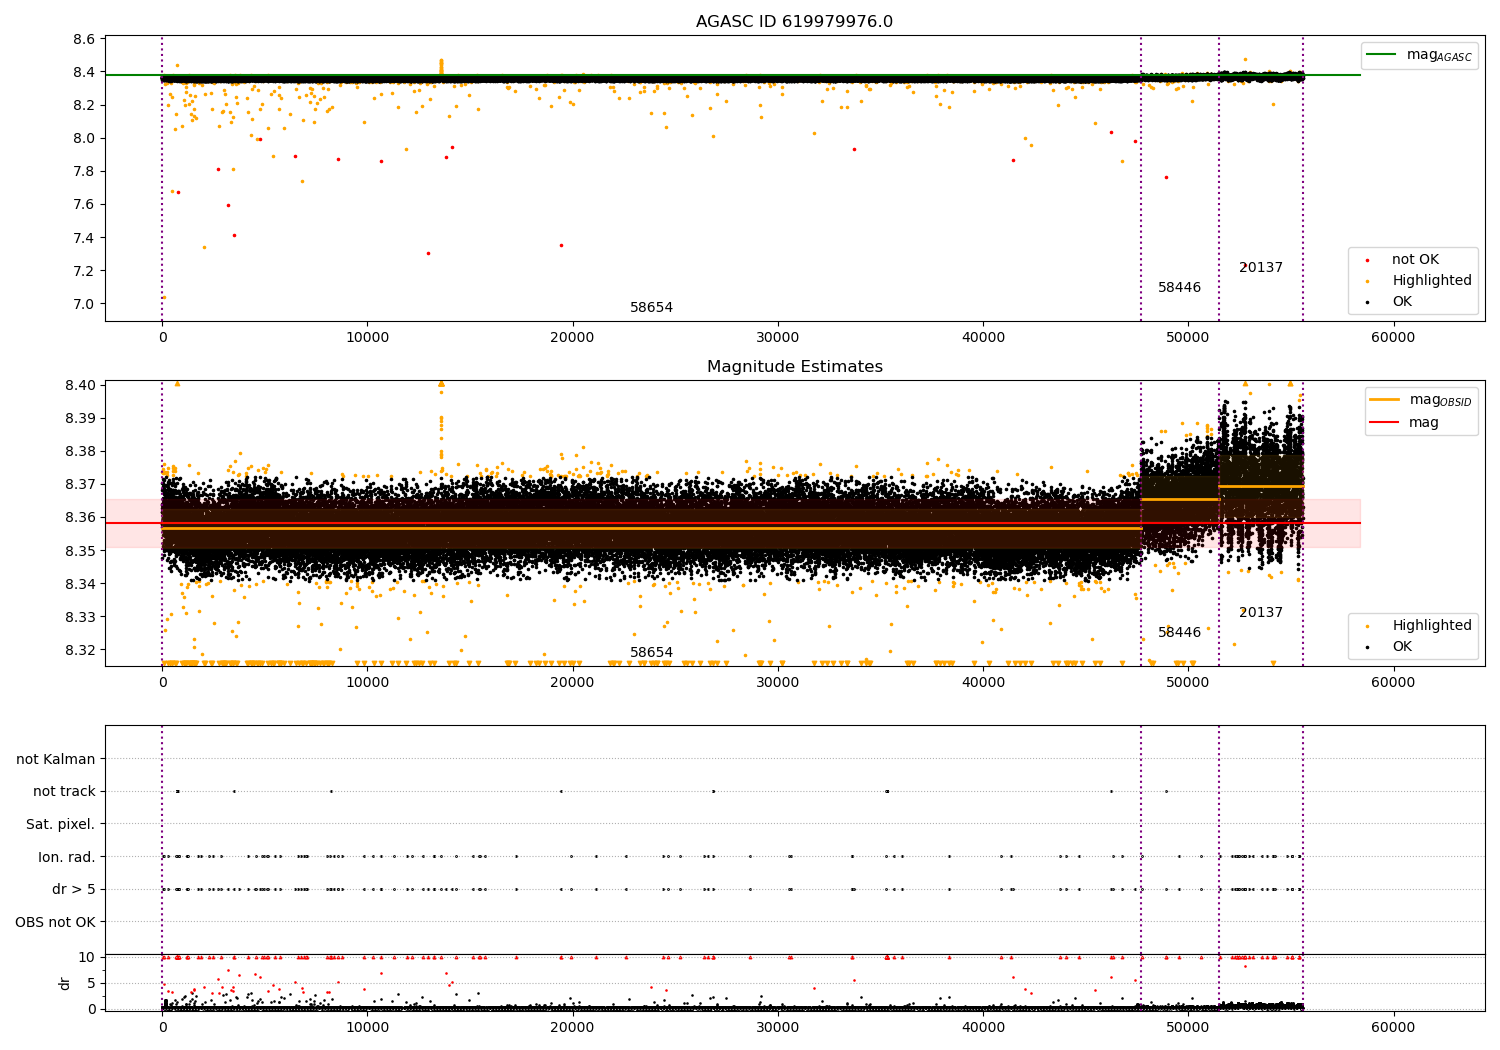This screenshot has width=1500, height=1050.
Task: Click the "AGASC ID 619979976.0" plot title
Action: click(795, 22)
